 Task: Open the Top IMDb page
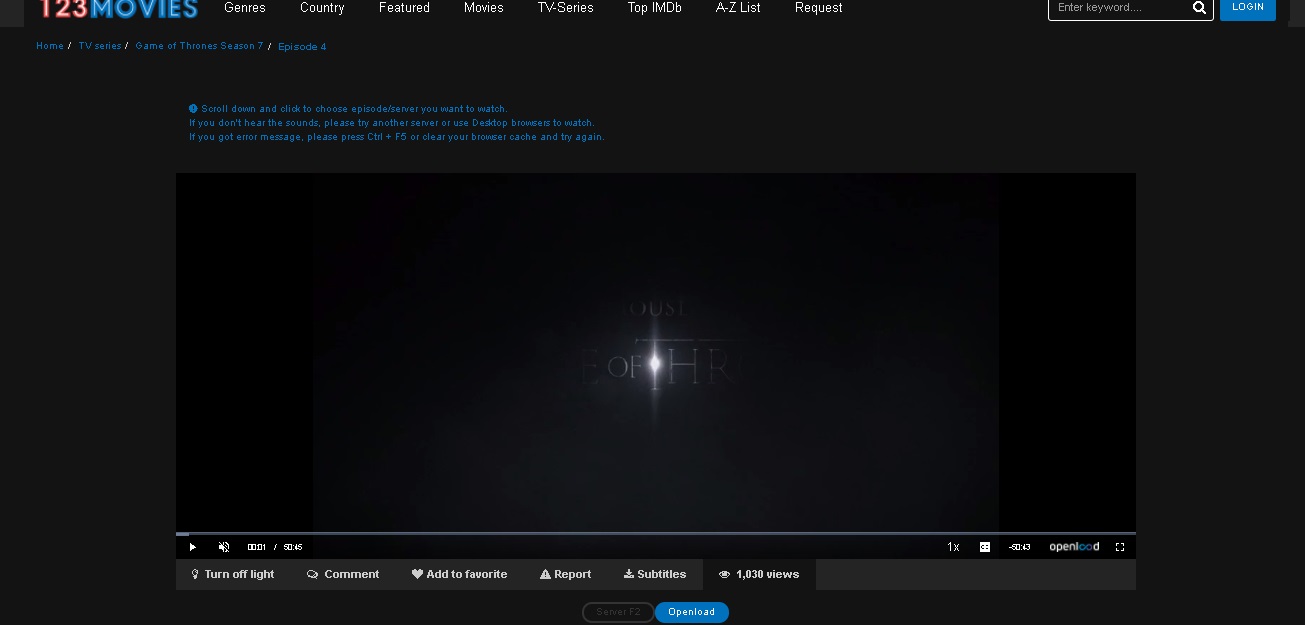pyautogui.click(x=655, y=8)
